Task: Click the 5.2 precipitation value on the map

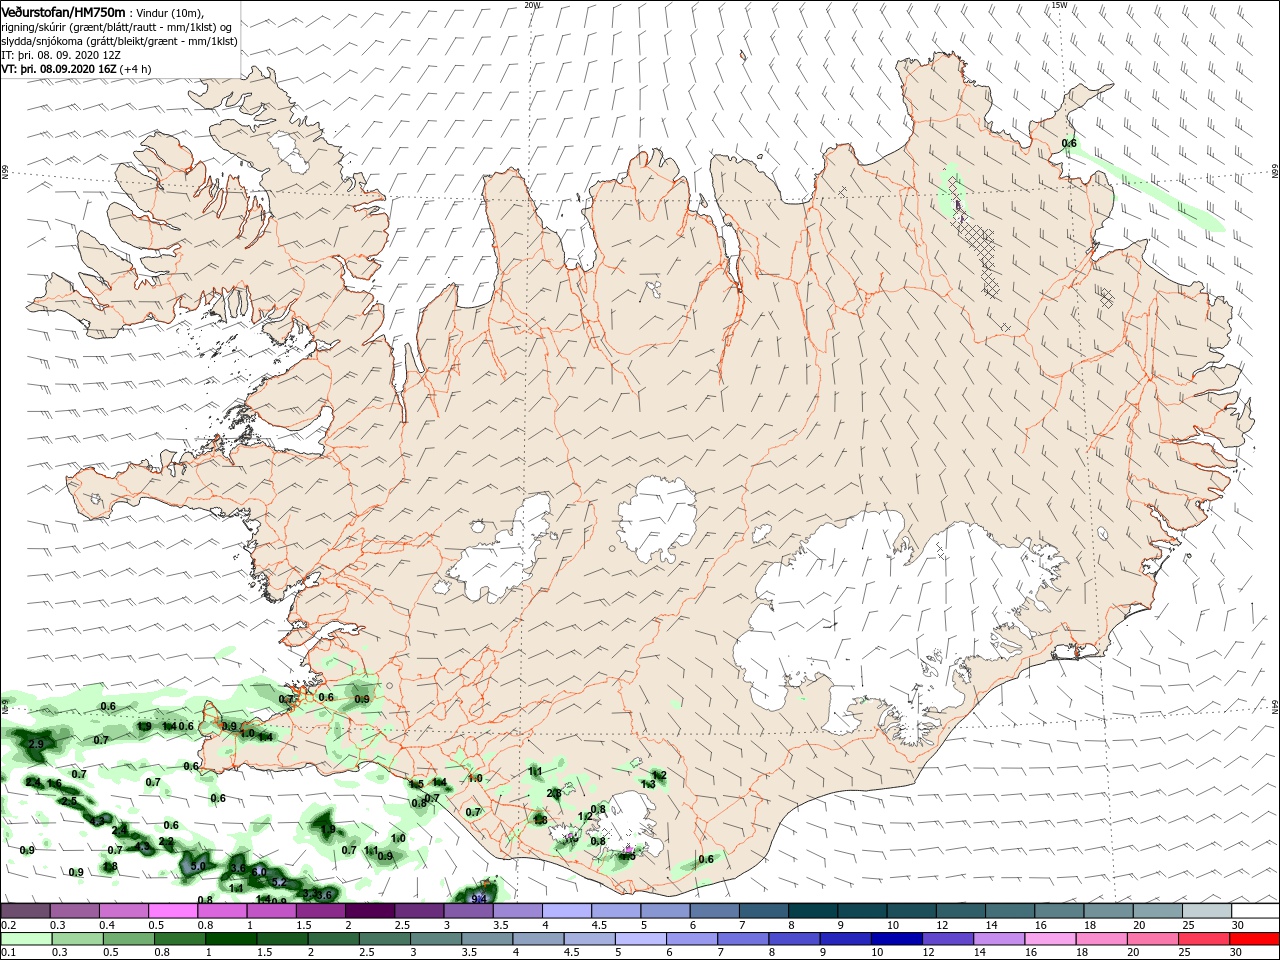Action: pos(279,882)
